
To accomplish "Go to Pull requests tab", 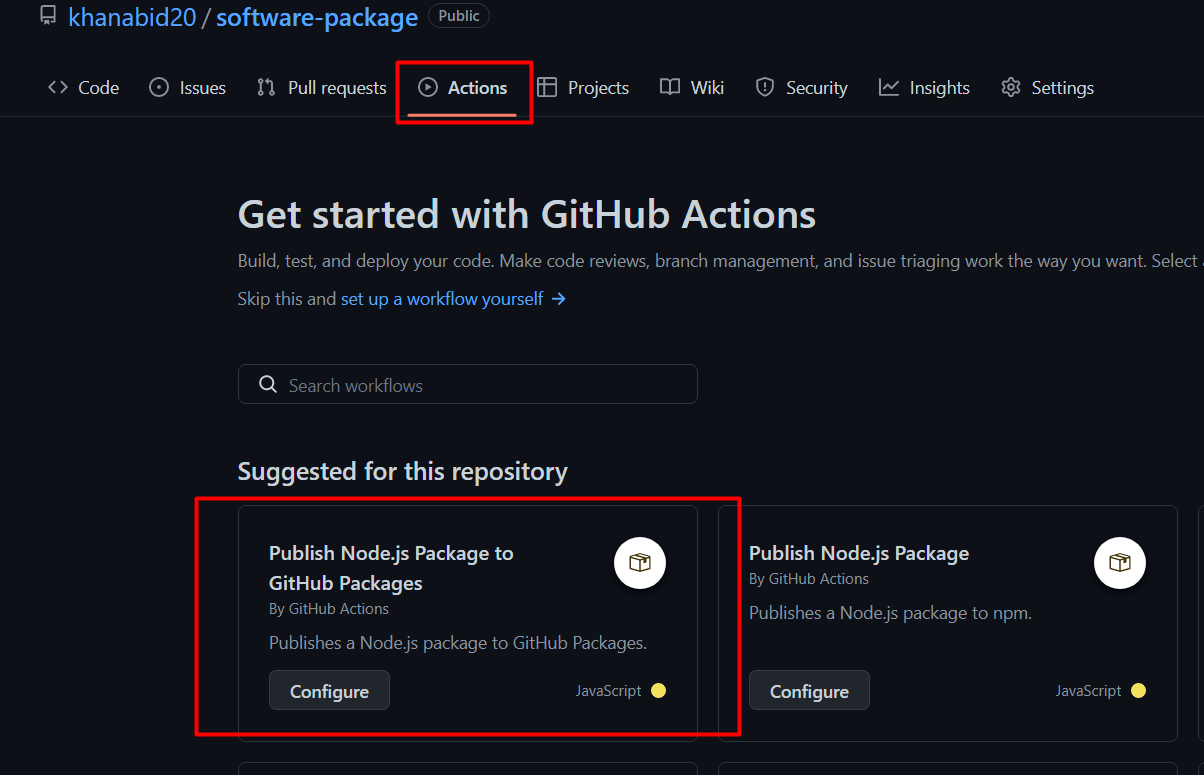I will pos(321,88).
